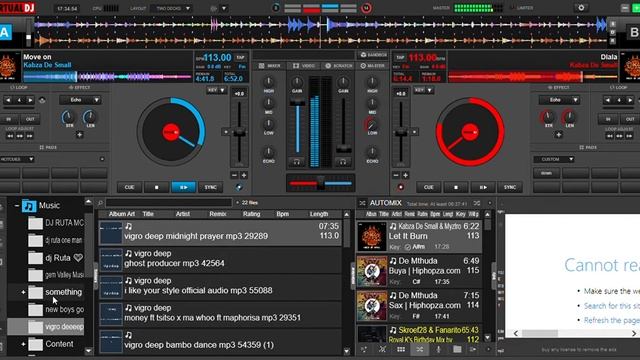Viewport: 640px width, 360px height.
Task: Expand the something folder
Action: pos(23,292)
